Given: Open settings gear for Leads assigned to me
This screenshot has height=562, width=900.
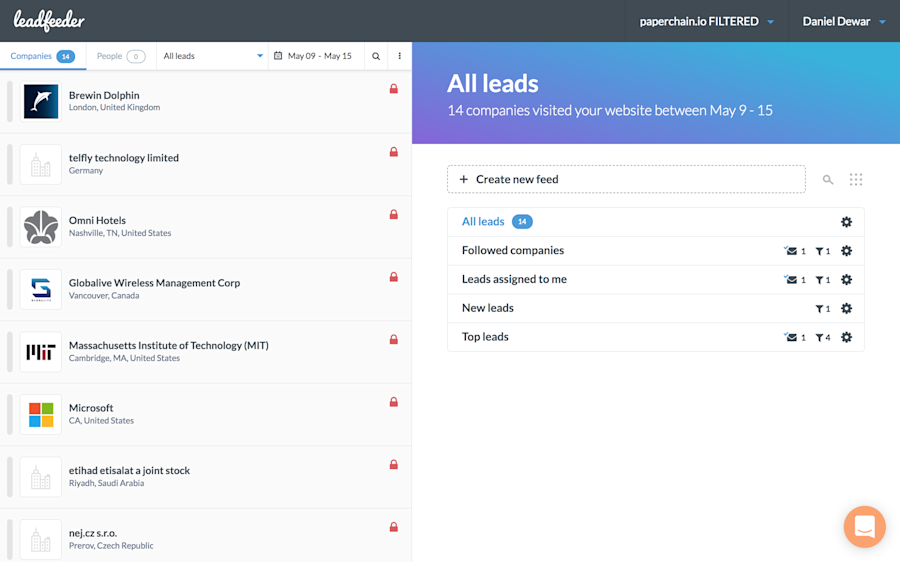Looking at the screenshot, I should (847, 280).
